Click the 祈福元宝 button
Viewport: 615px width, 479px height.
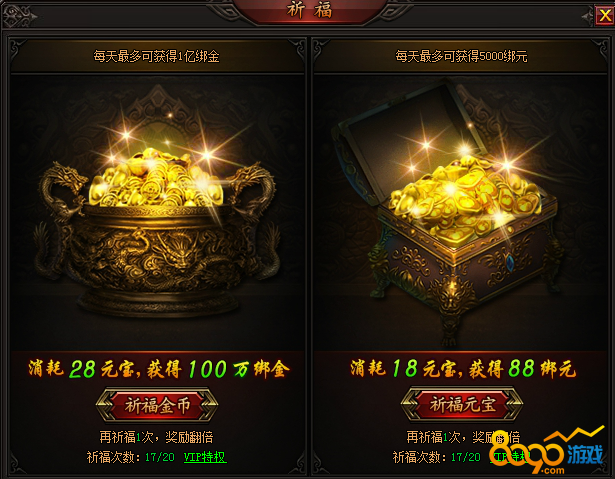point(462,404)
